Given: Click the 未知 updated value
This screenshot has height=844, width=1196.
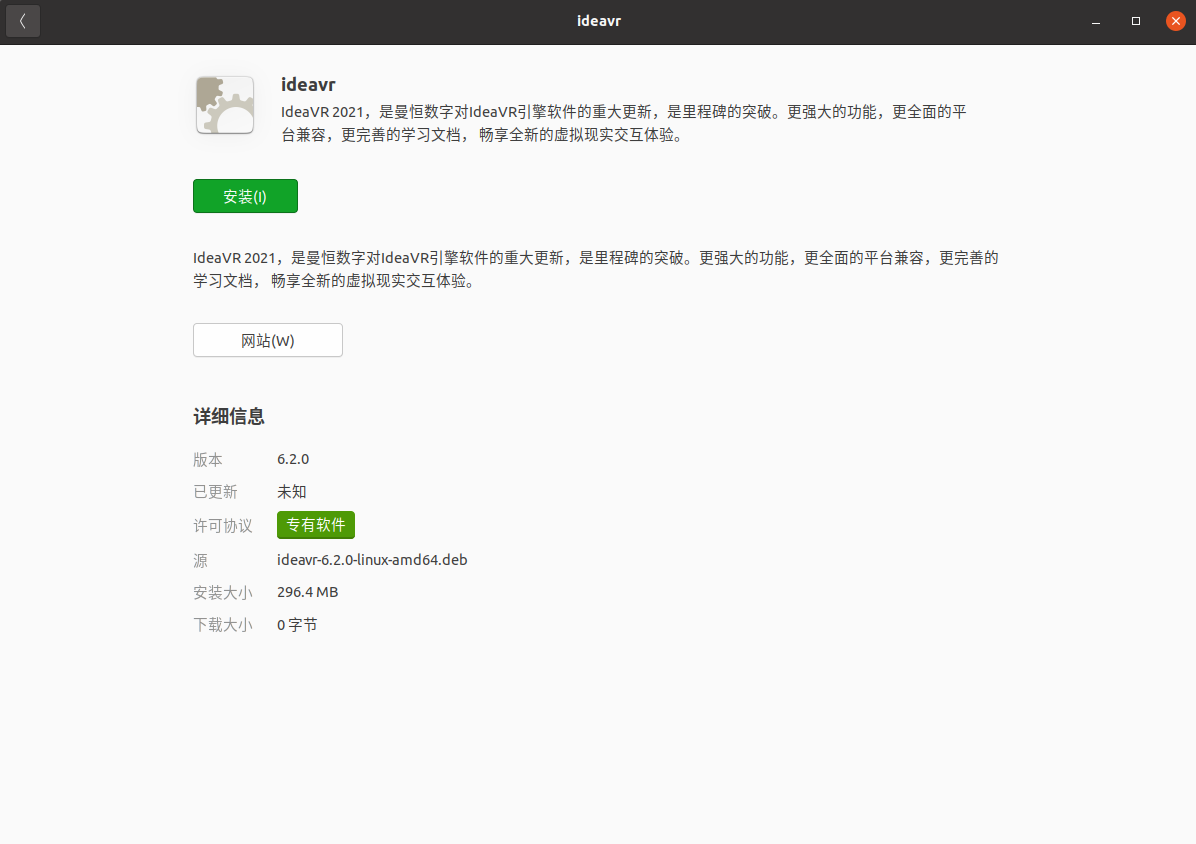Looking at the screenshot, I should [291, 492].
